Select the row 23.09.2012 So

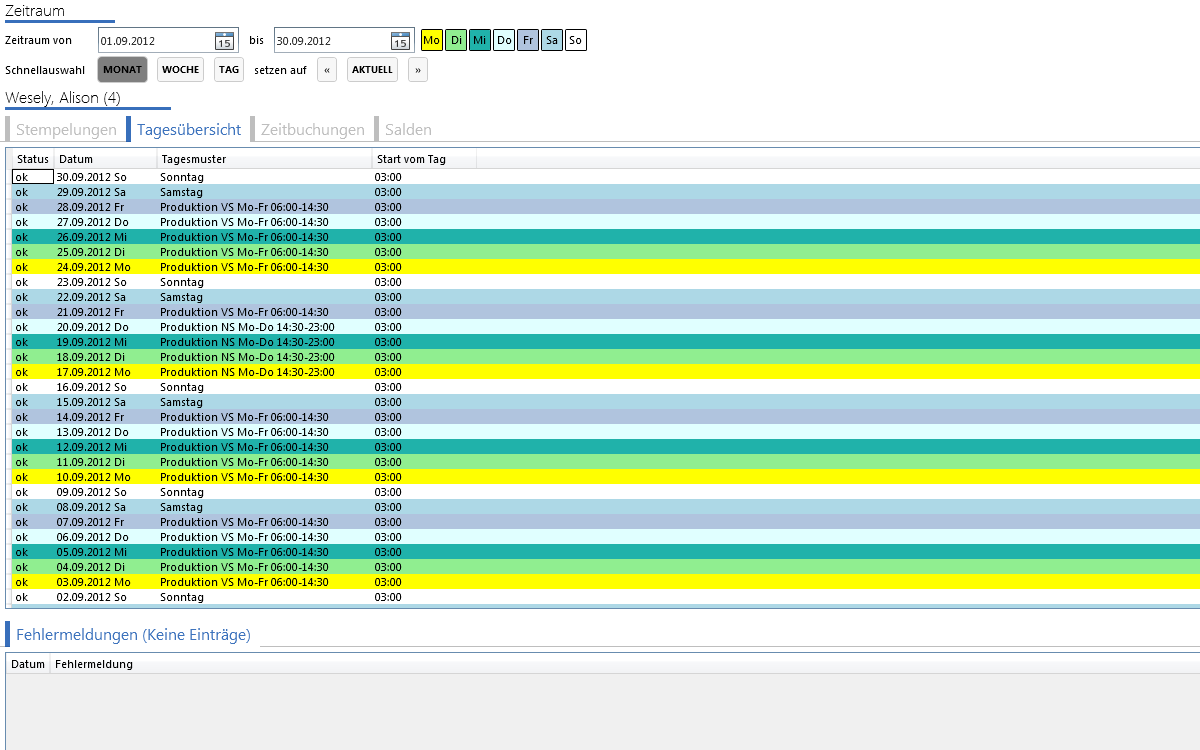click(x=606, y=282)
